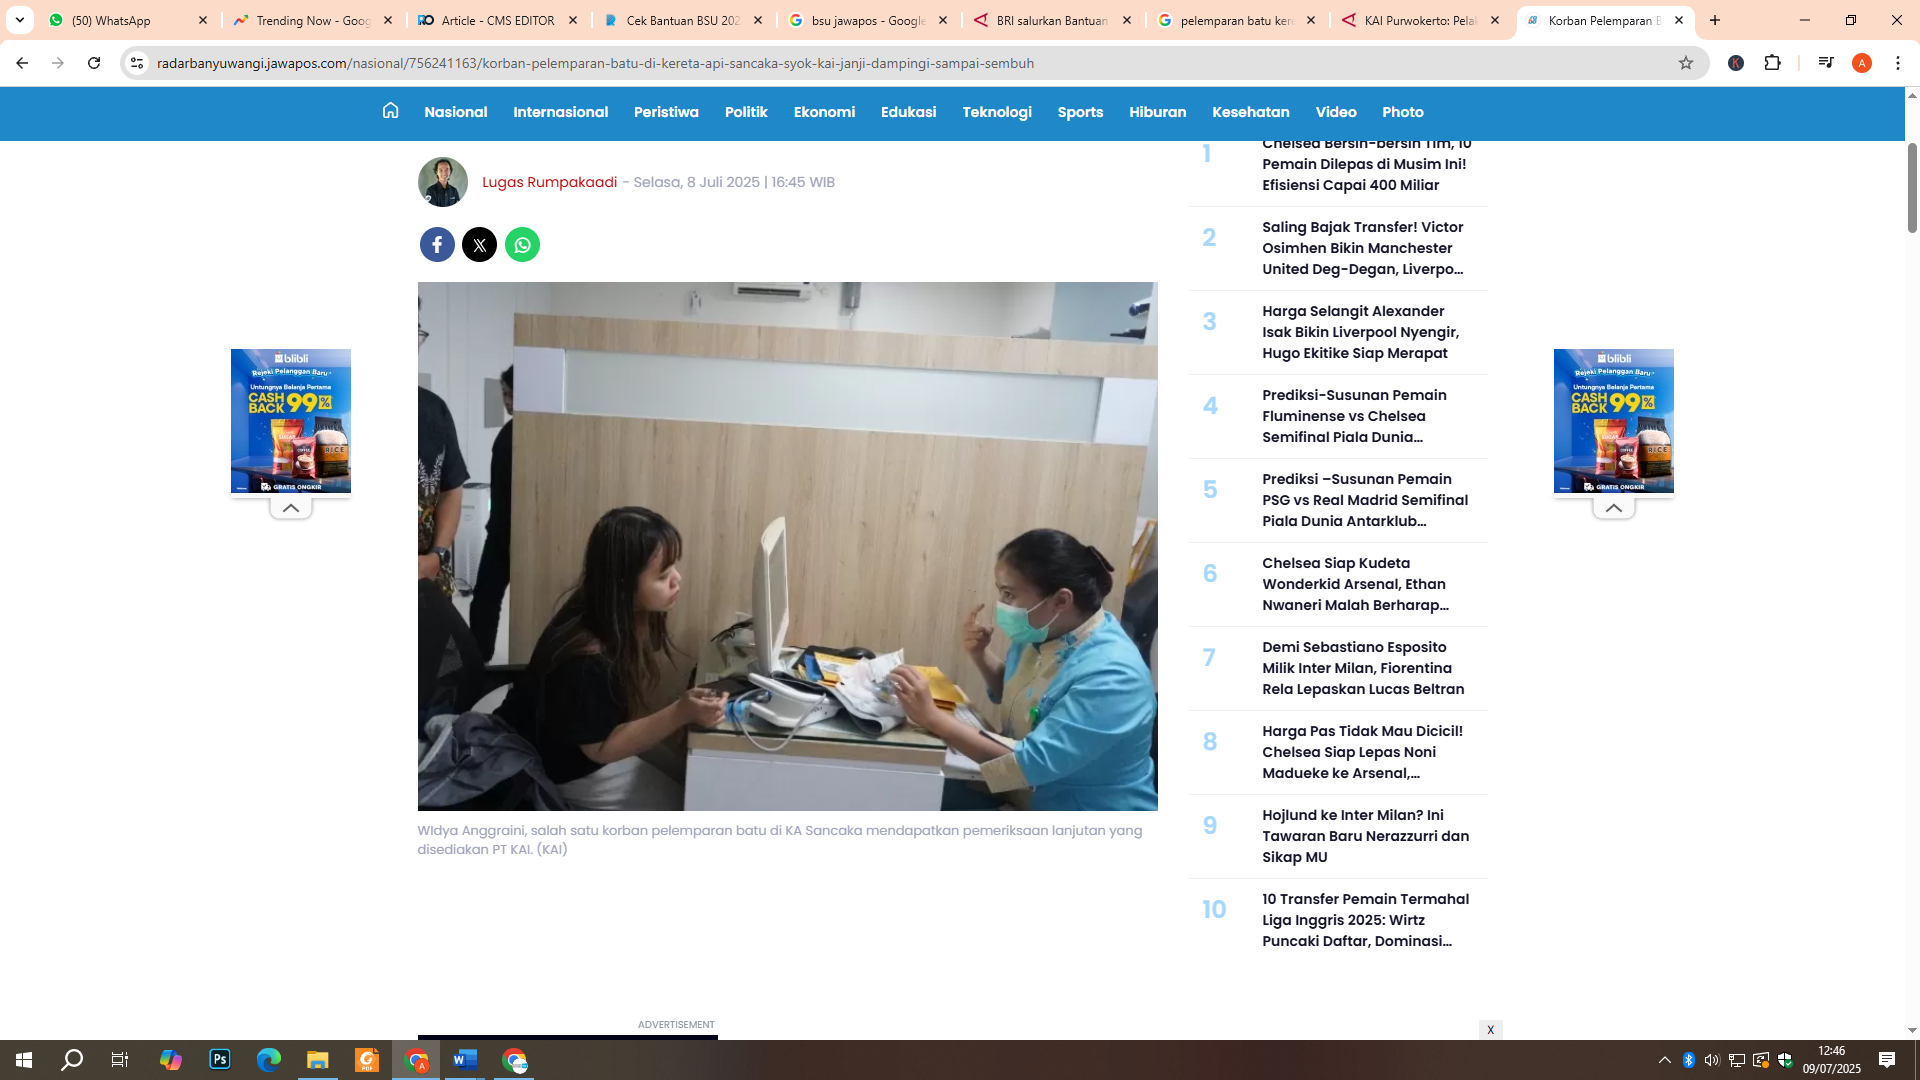Open trending headline about Alexander Isak
The height and width of the screenshot is (1080, 1920).
click(x=1361, y=333)
